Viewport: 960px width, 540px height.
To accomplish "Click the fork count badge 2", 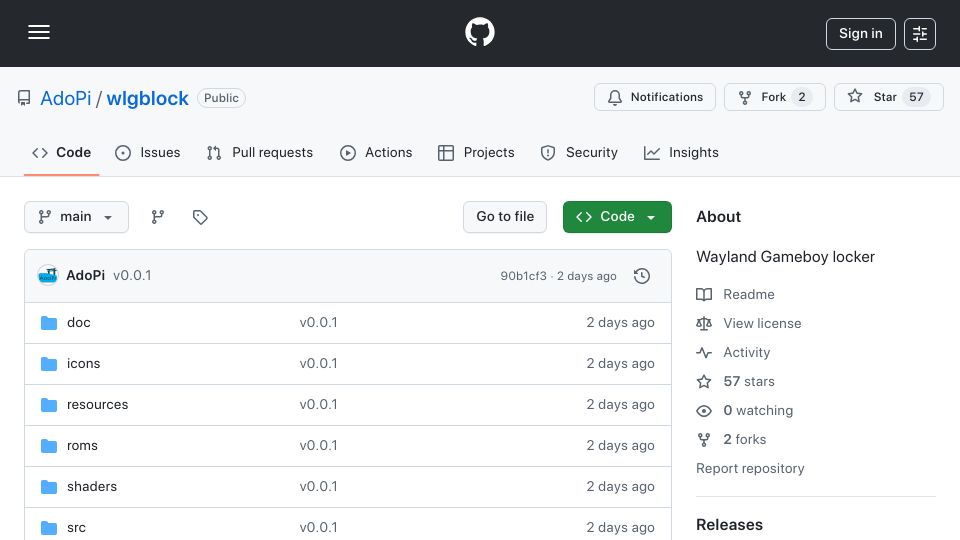I will click(801, 97).
